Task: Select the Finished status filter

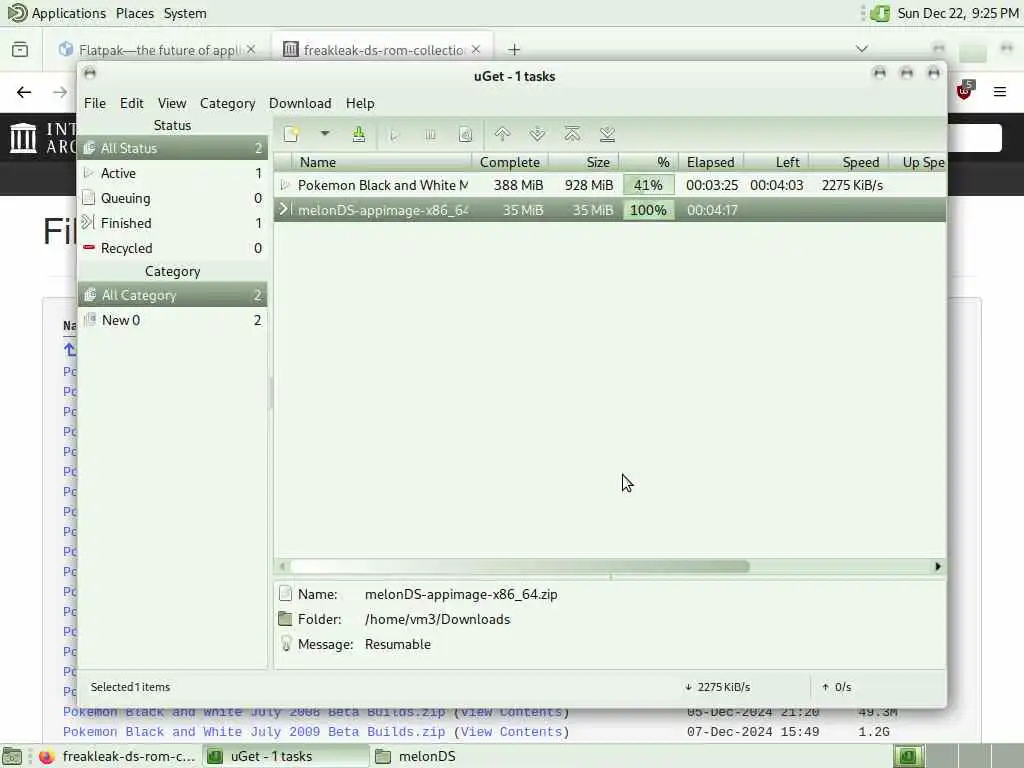Action: coord(172,223)
